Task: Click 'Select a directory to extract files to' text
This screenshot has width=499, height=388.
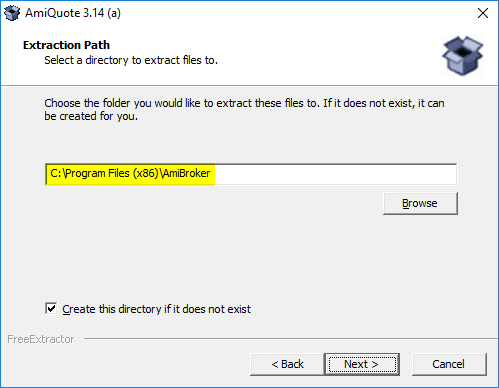Action: click(131, 60)
